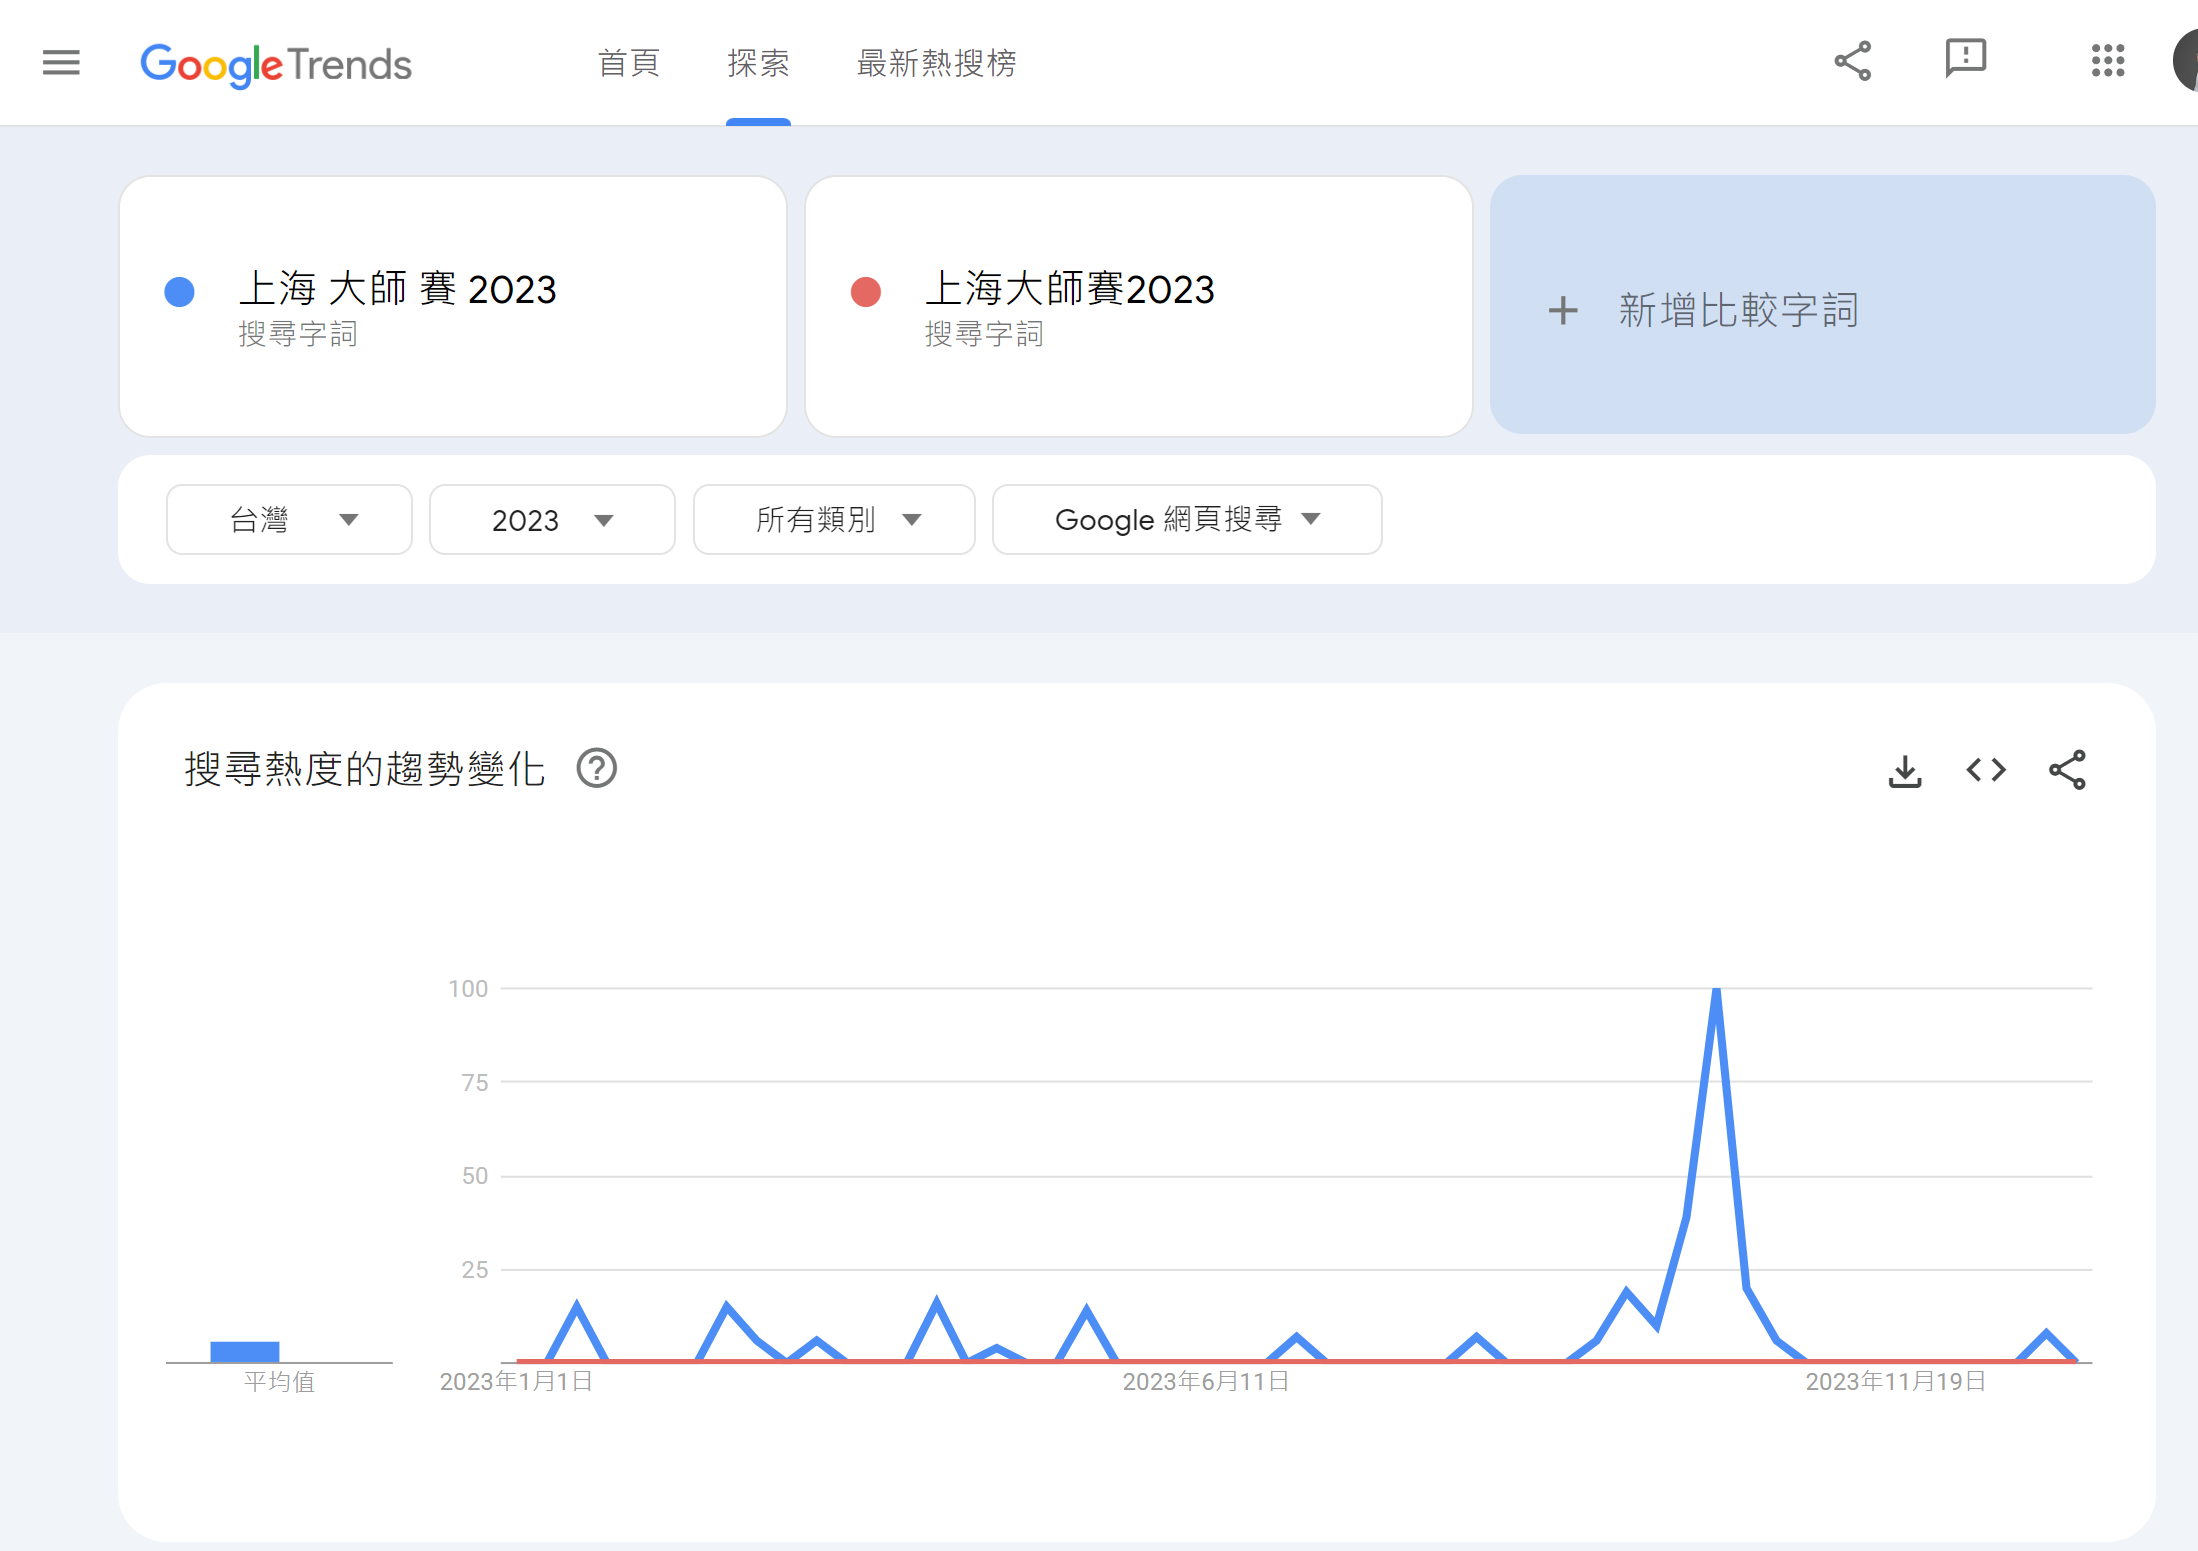Expand the 台灣 region dropdown
Screen dimensions: 2198x1551
(x=289, y=520)
